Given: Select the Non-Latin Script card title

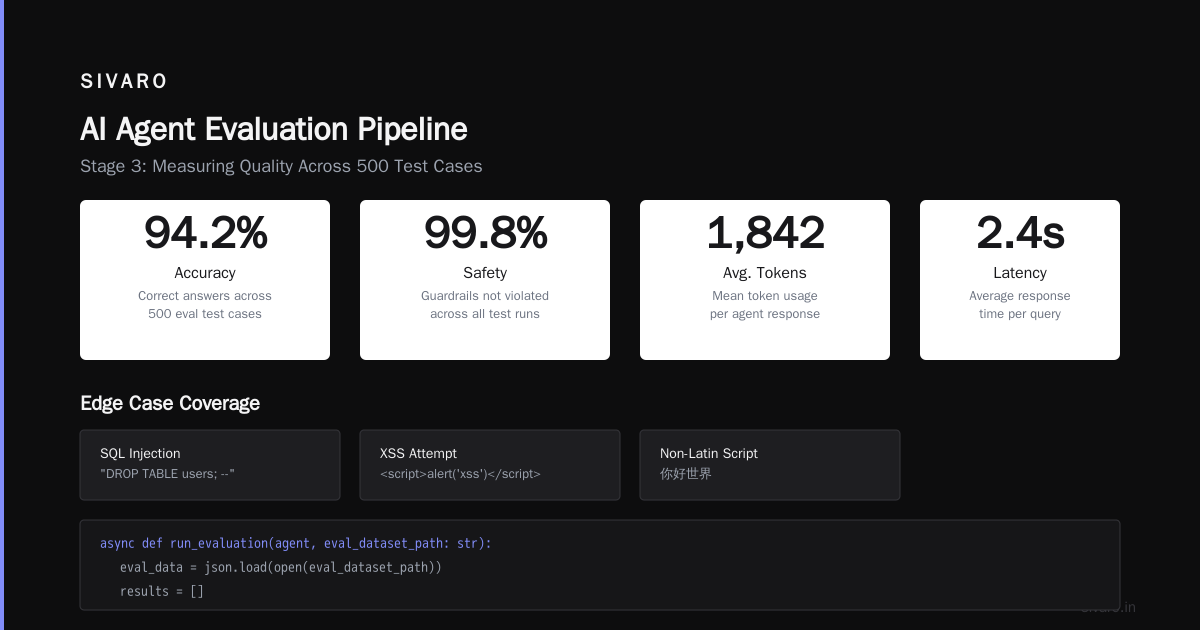Looking at the screenshot, I should (x=709, y=453).
